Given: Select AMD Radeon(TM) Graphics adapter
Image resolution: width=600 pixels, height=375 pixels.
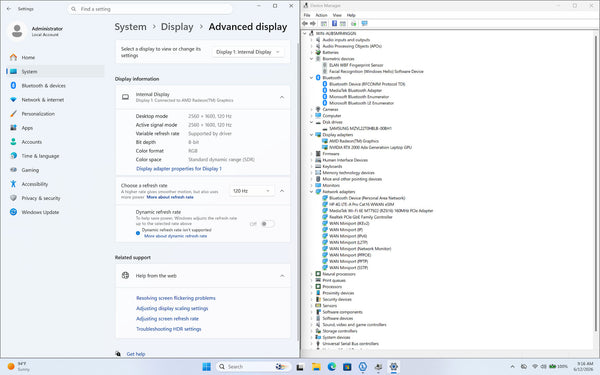Looking at the screenshot, I should [x=354, y=141].
